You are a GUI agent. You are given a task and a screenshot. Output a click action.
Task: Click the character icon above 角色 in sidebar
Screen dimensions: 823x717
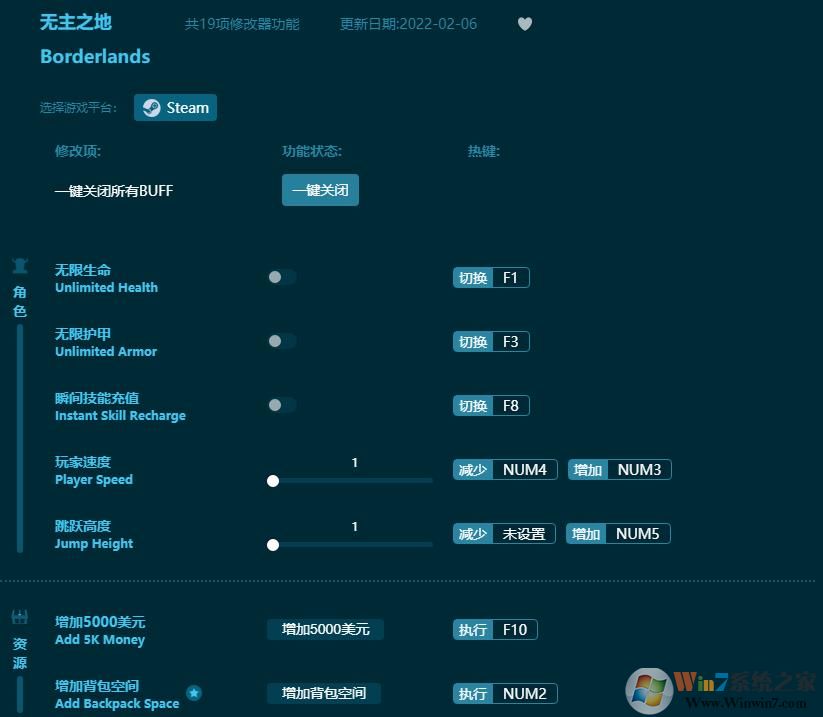(x=20, y=265)
